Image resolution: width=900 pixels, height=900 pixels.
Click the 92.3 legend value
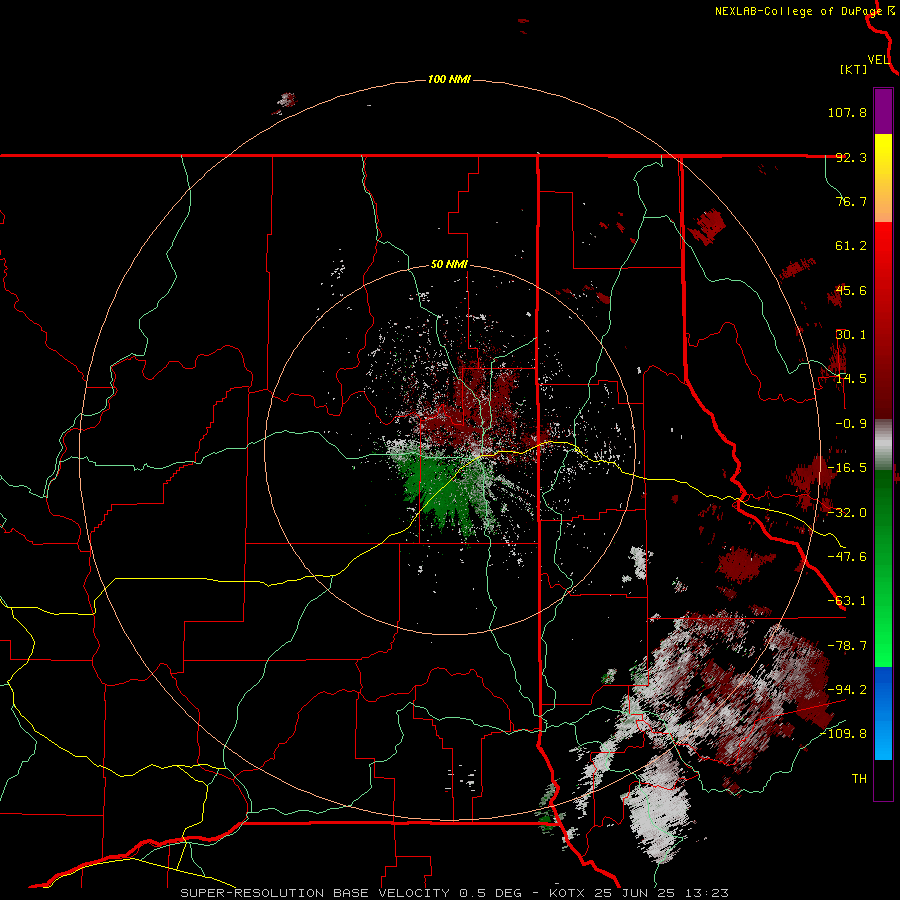point(851,157)
